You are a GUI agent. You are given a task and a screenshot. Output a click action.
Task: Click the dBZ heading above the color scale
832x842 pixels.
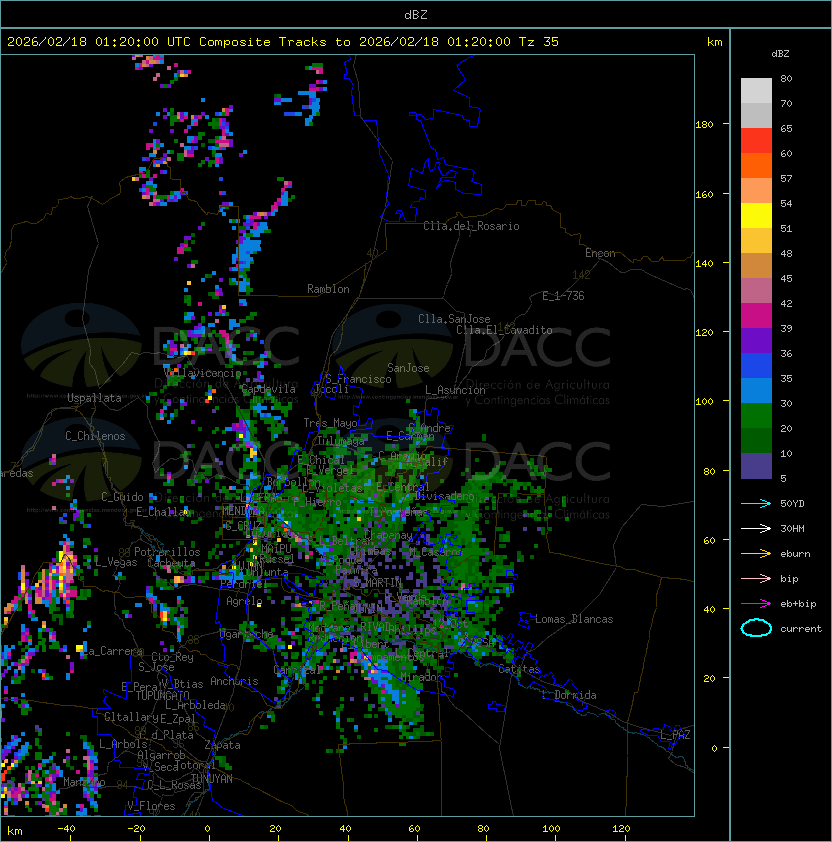[780, 54]
